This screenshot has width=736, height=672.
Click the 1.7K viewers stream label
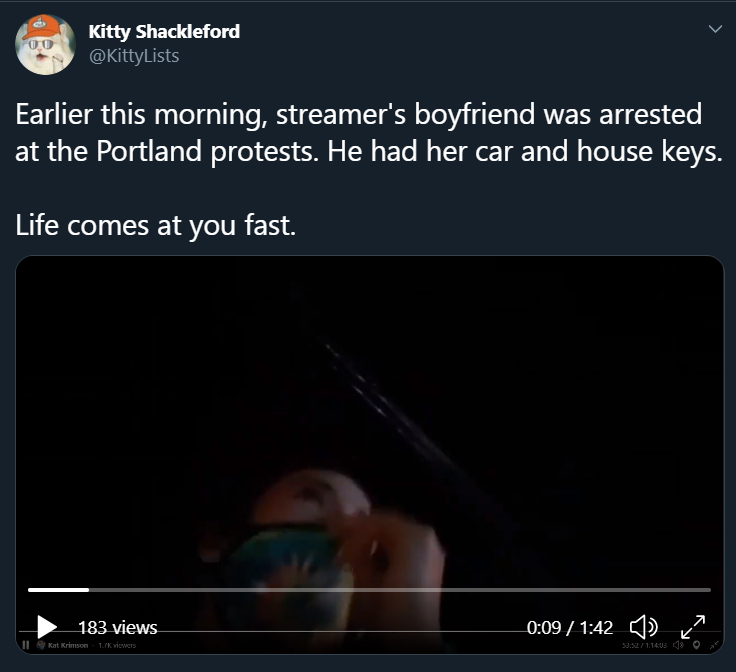coord(117,645)
